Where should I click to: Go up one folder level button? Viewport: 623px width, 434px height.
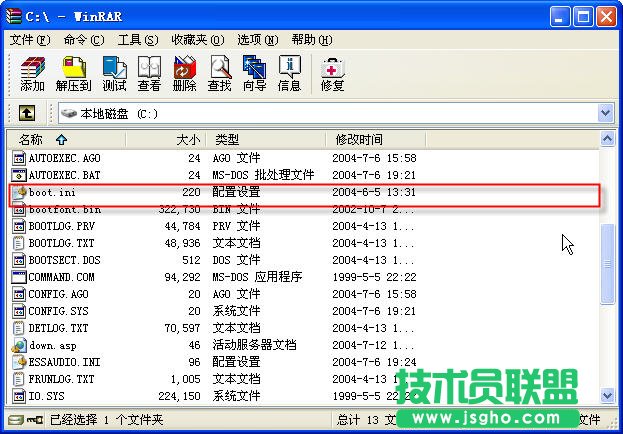point(27,113)
